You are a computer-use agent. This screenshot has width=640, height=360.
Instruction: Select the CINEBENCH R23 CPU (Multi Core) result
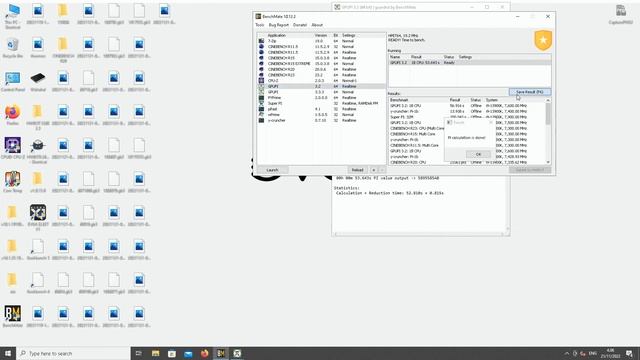tap(467, 128)
